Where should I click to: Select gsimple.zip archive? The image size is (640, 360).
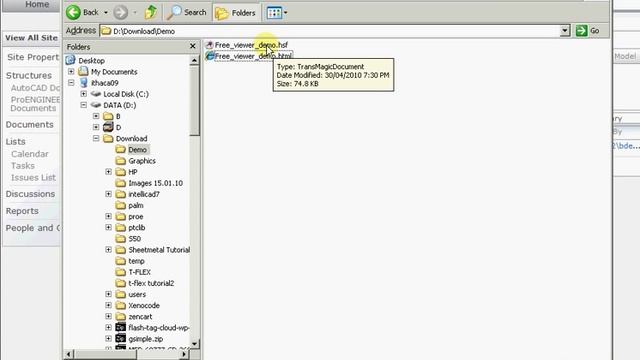(145, 339)
